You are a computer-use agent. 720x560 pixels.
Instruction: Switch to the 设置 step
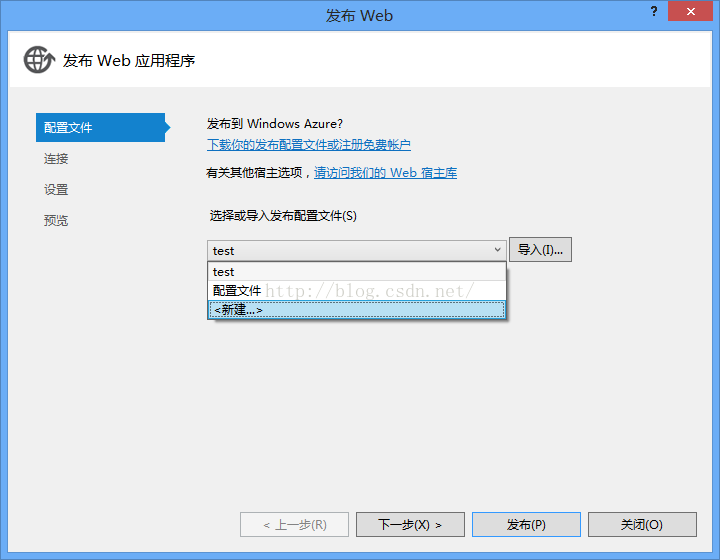[56, 190]
